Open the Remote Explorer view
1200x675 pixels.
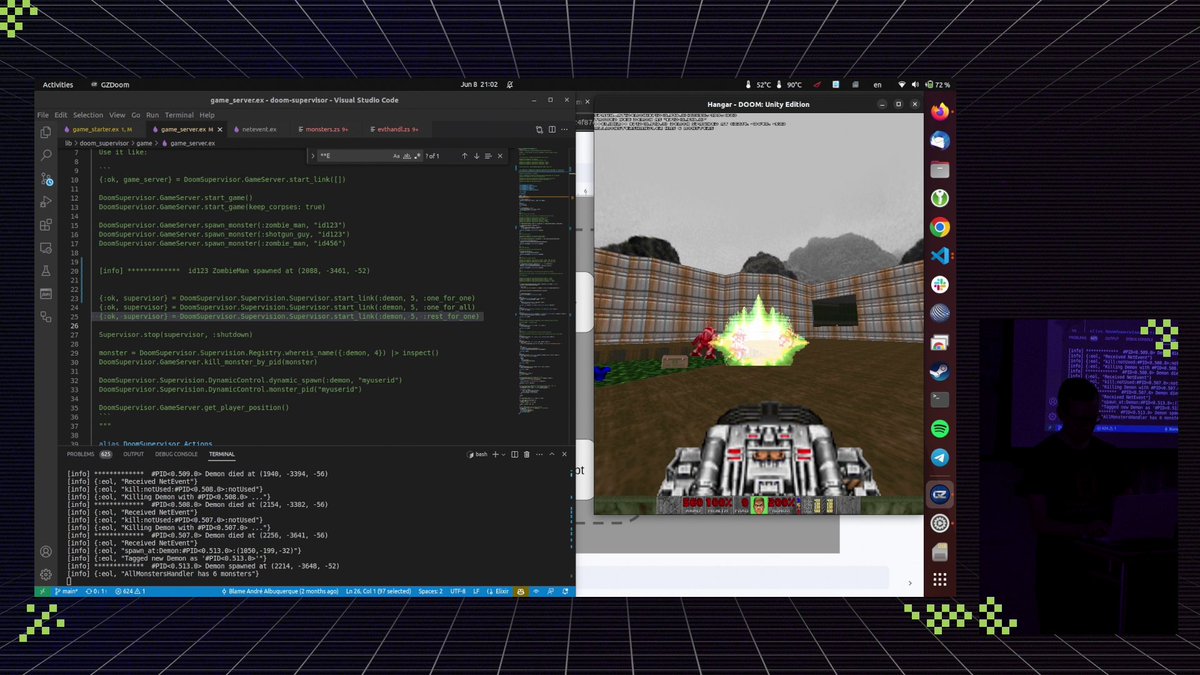[46, 248]
